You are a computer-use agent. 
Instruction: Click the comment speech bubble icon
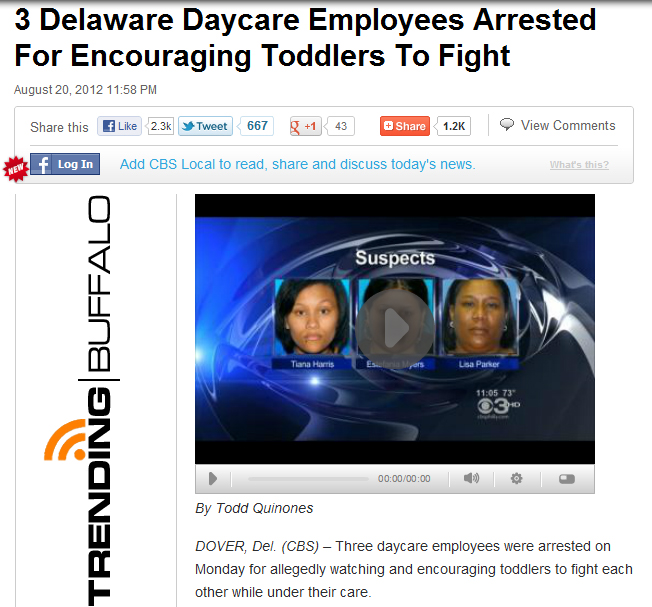[x=506, y=124]
